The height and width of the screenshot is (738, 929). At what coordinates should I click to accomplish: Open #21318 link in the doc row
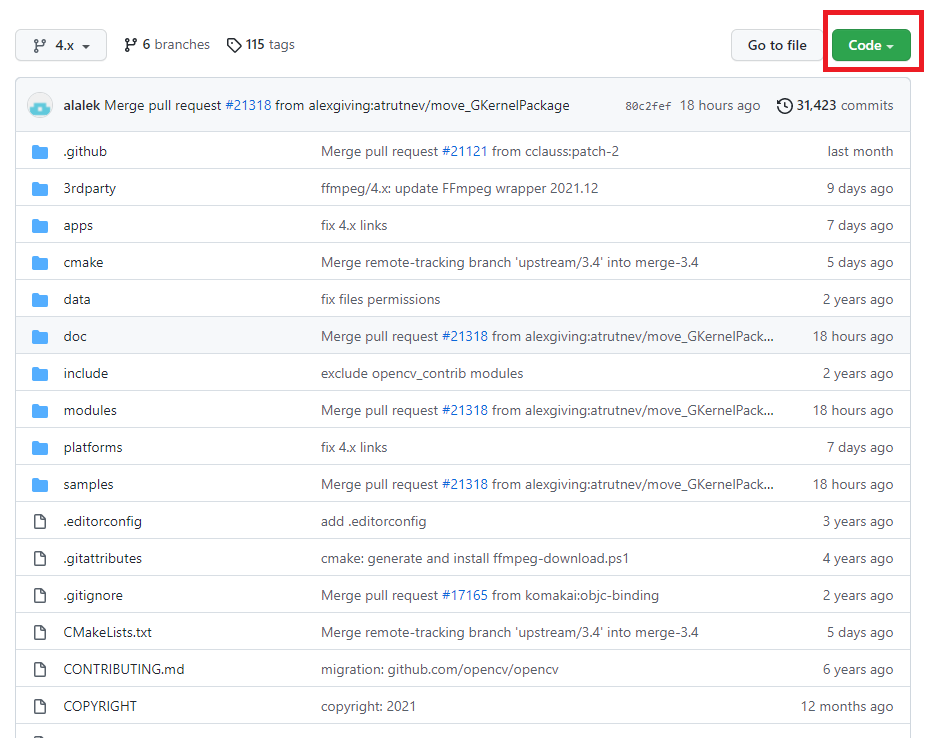tap(464, 336)
